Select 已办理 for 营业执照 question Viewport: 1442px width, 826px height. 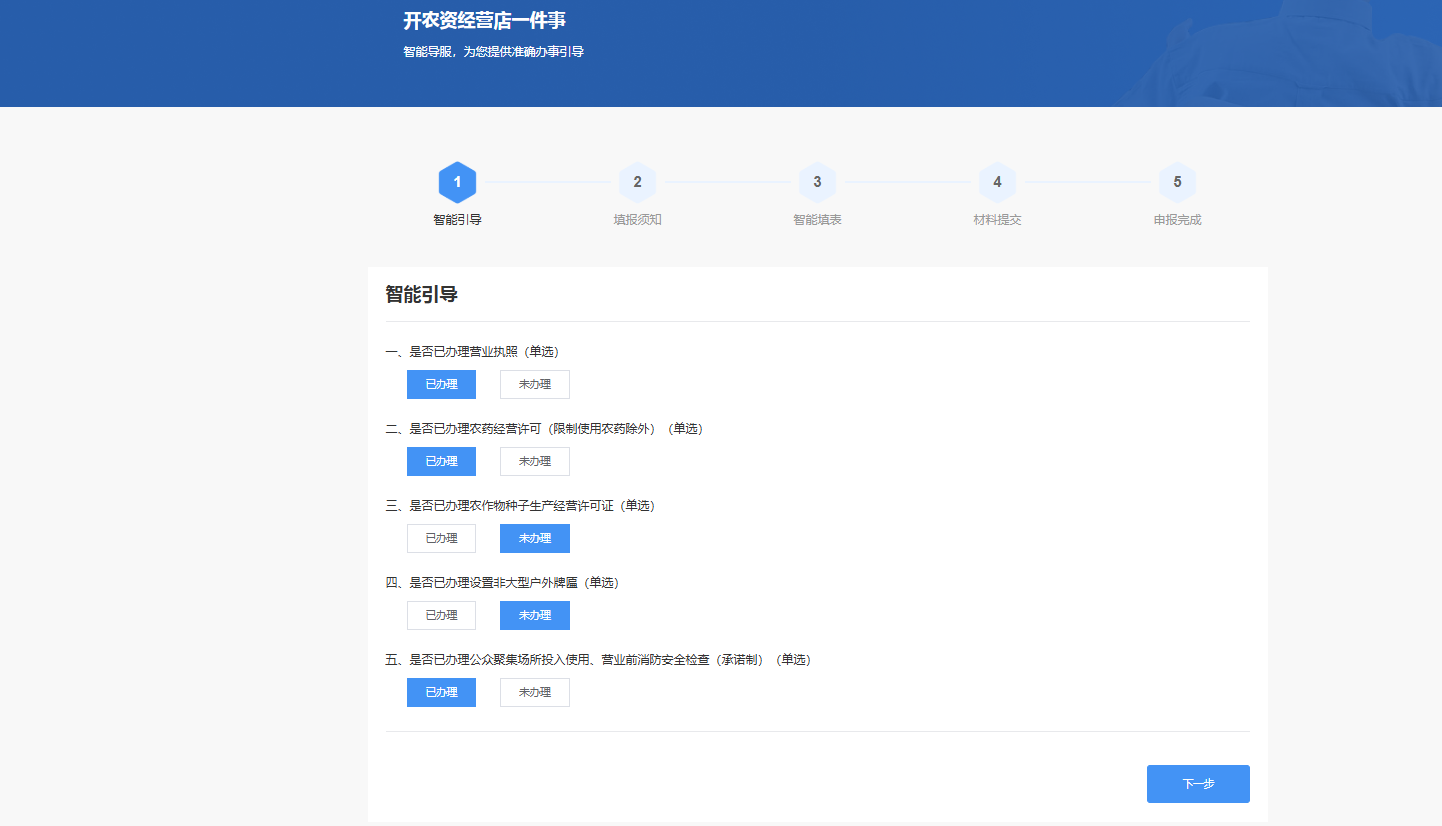tap(441, 385)
